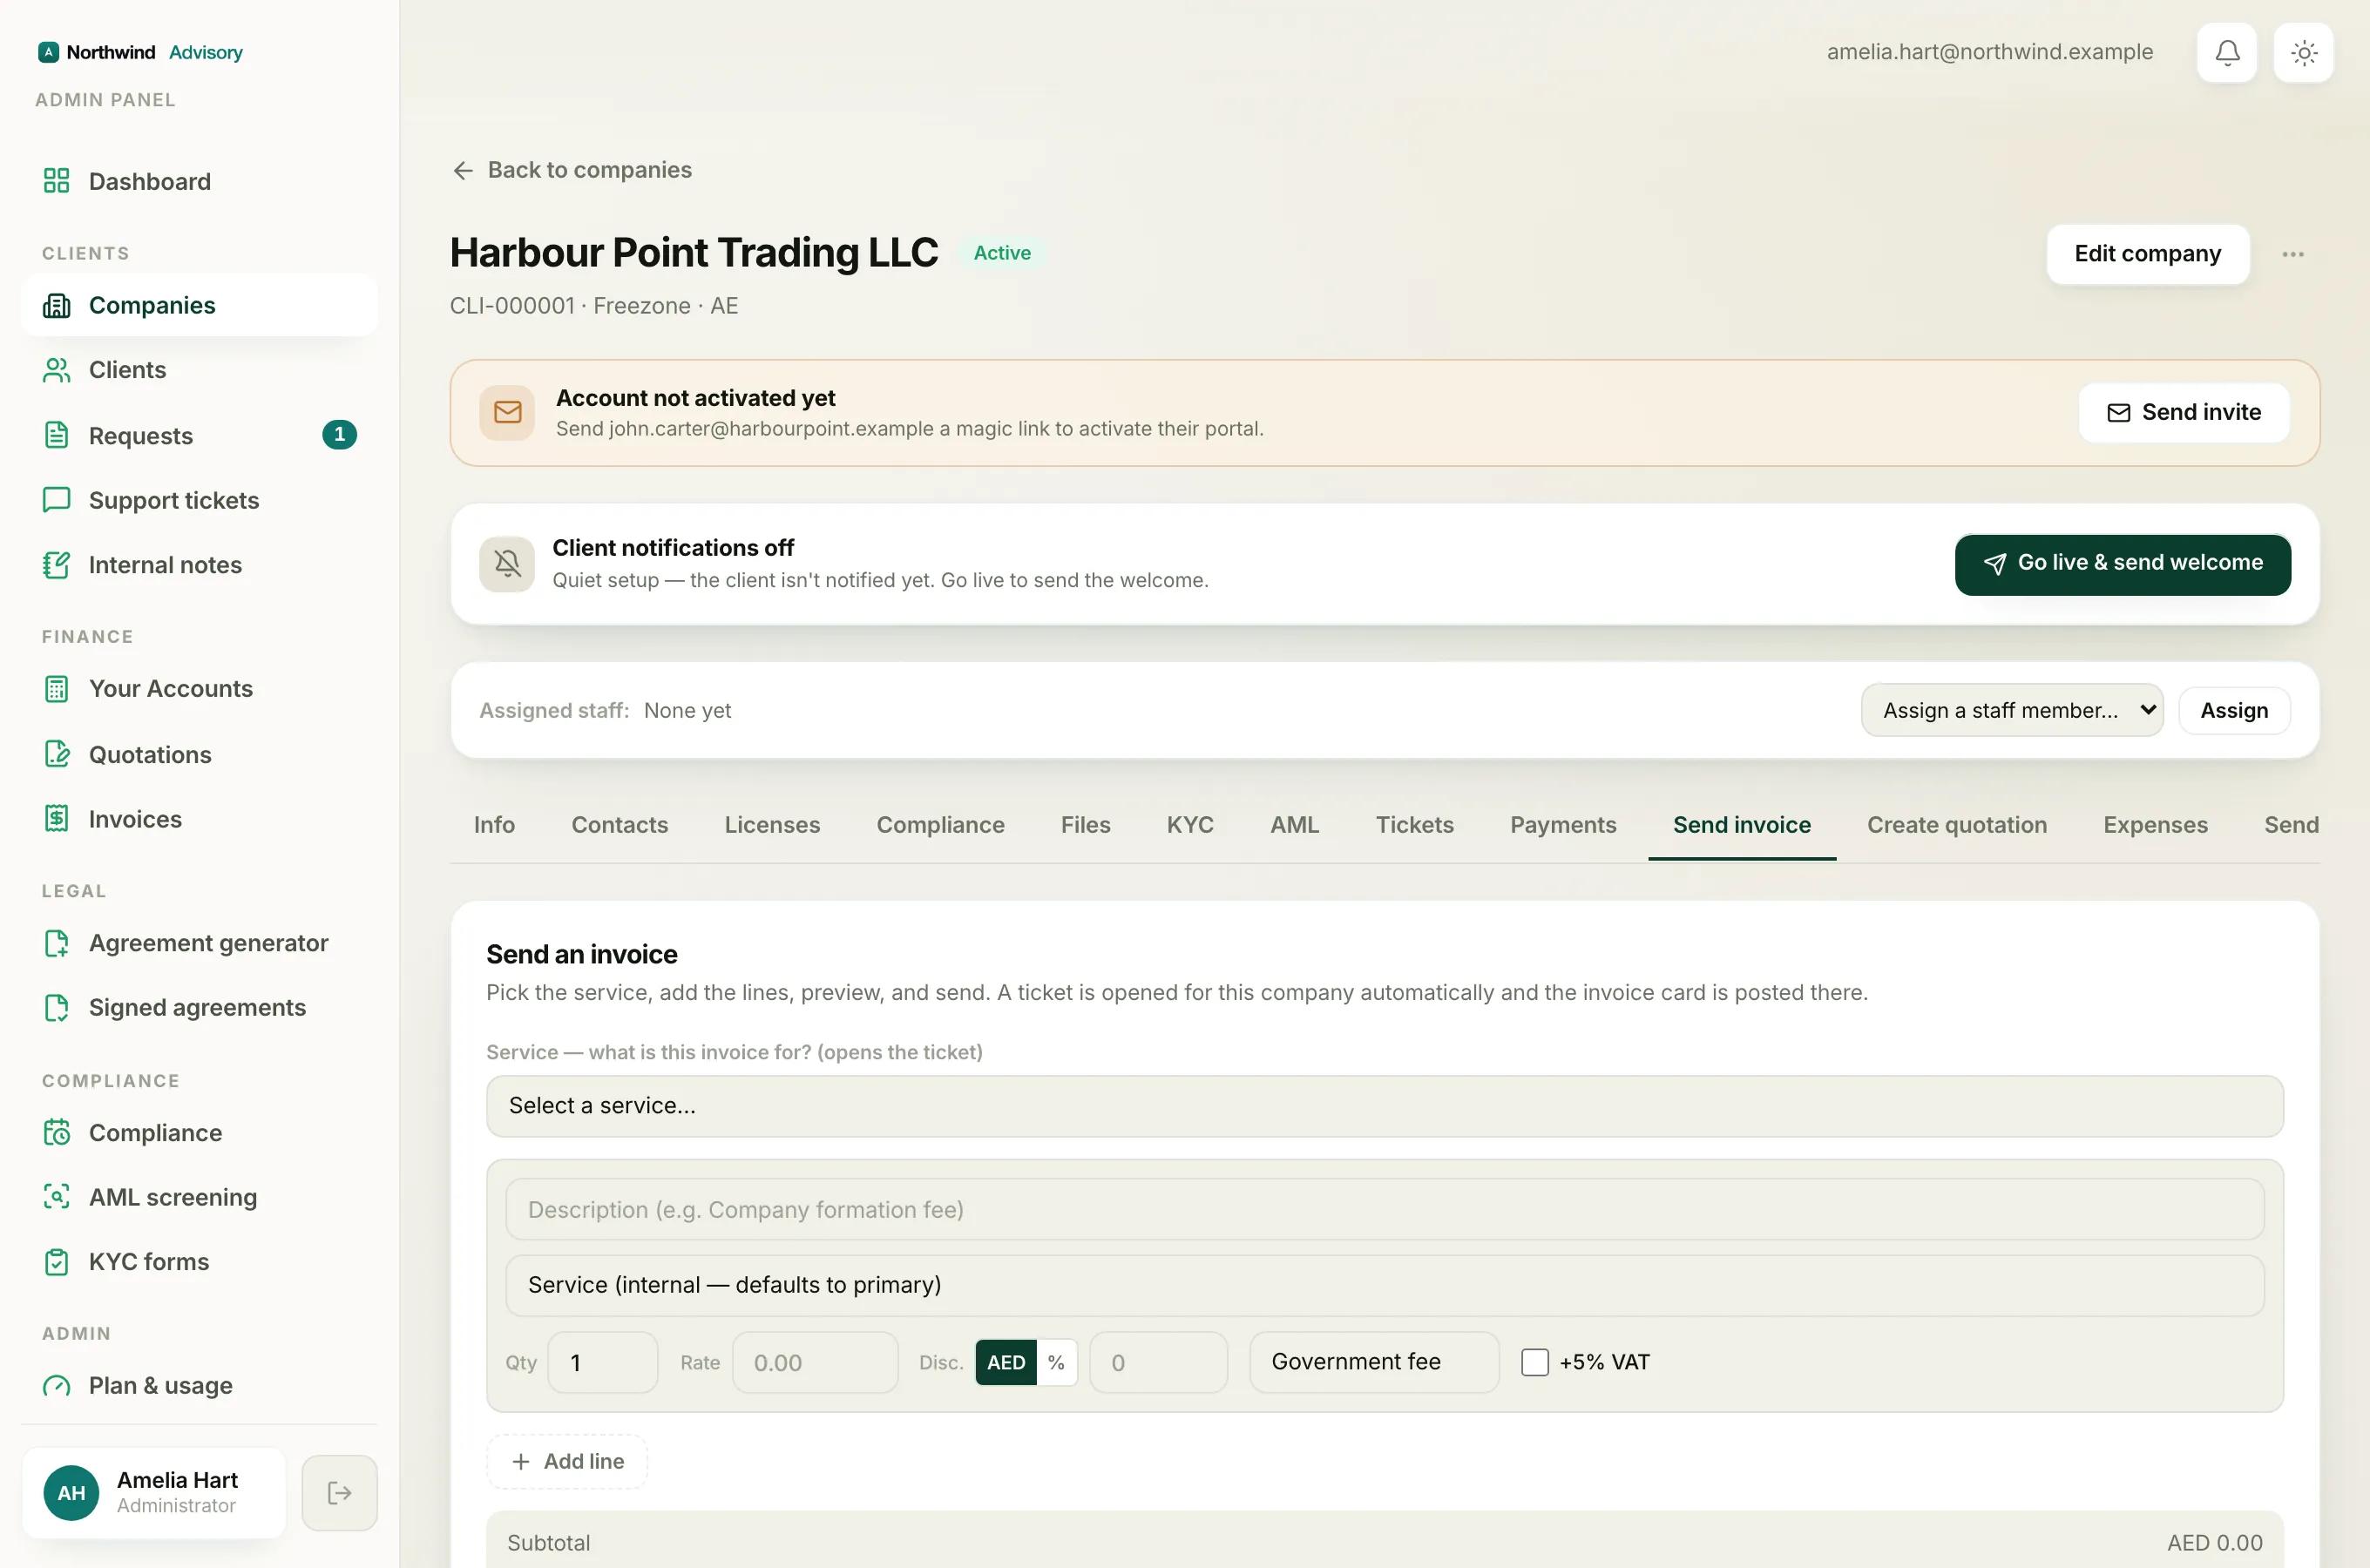Viewport: 2370px width, 1568px height.
Task: Click the Plan & usage gauge icon
Action: (x=57, y=1386)
